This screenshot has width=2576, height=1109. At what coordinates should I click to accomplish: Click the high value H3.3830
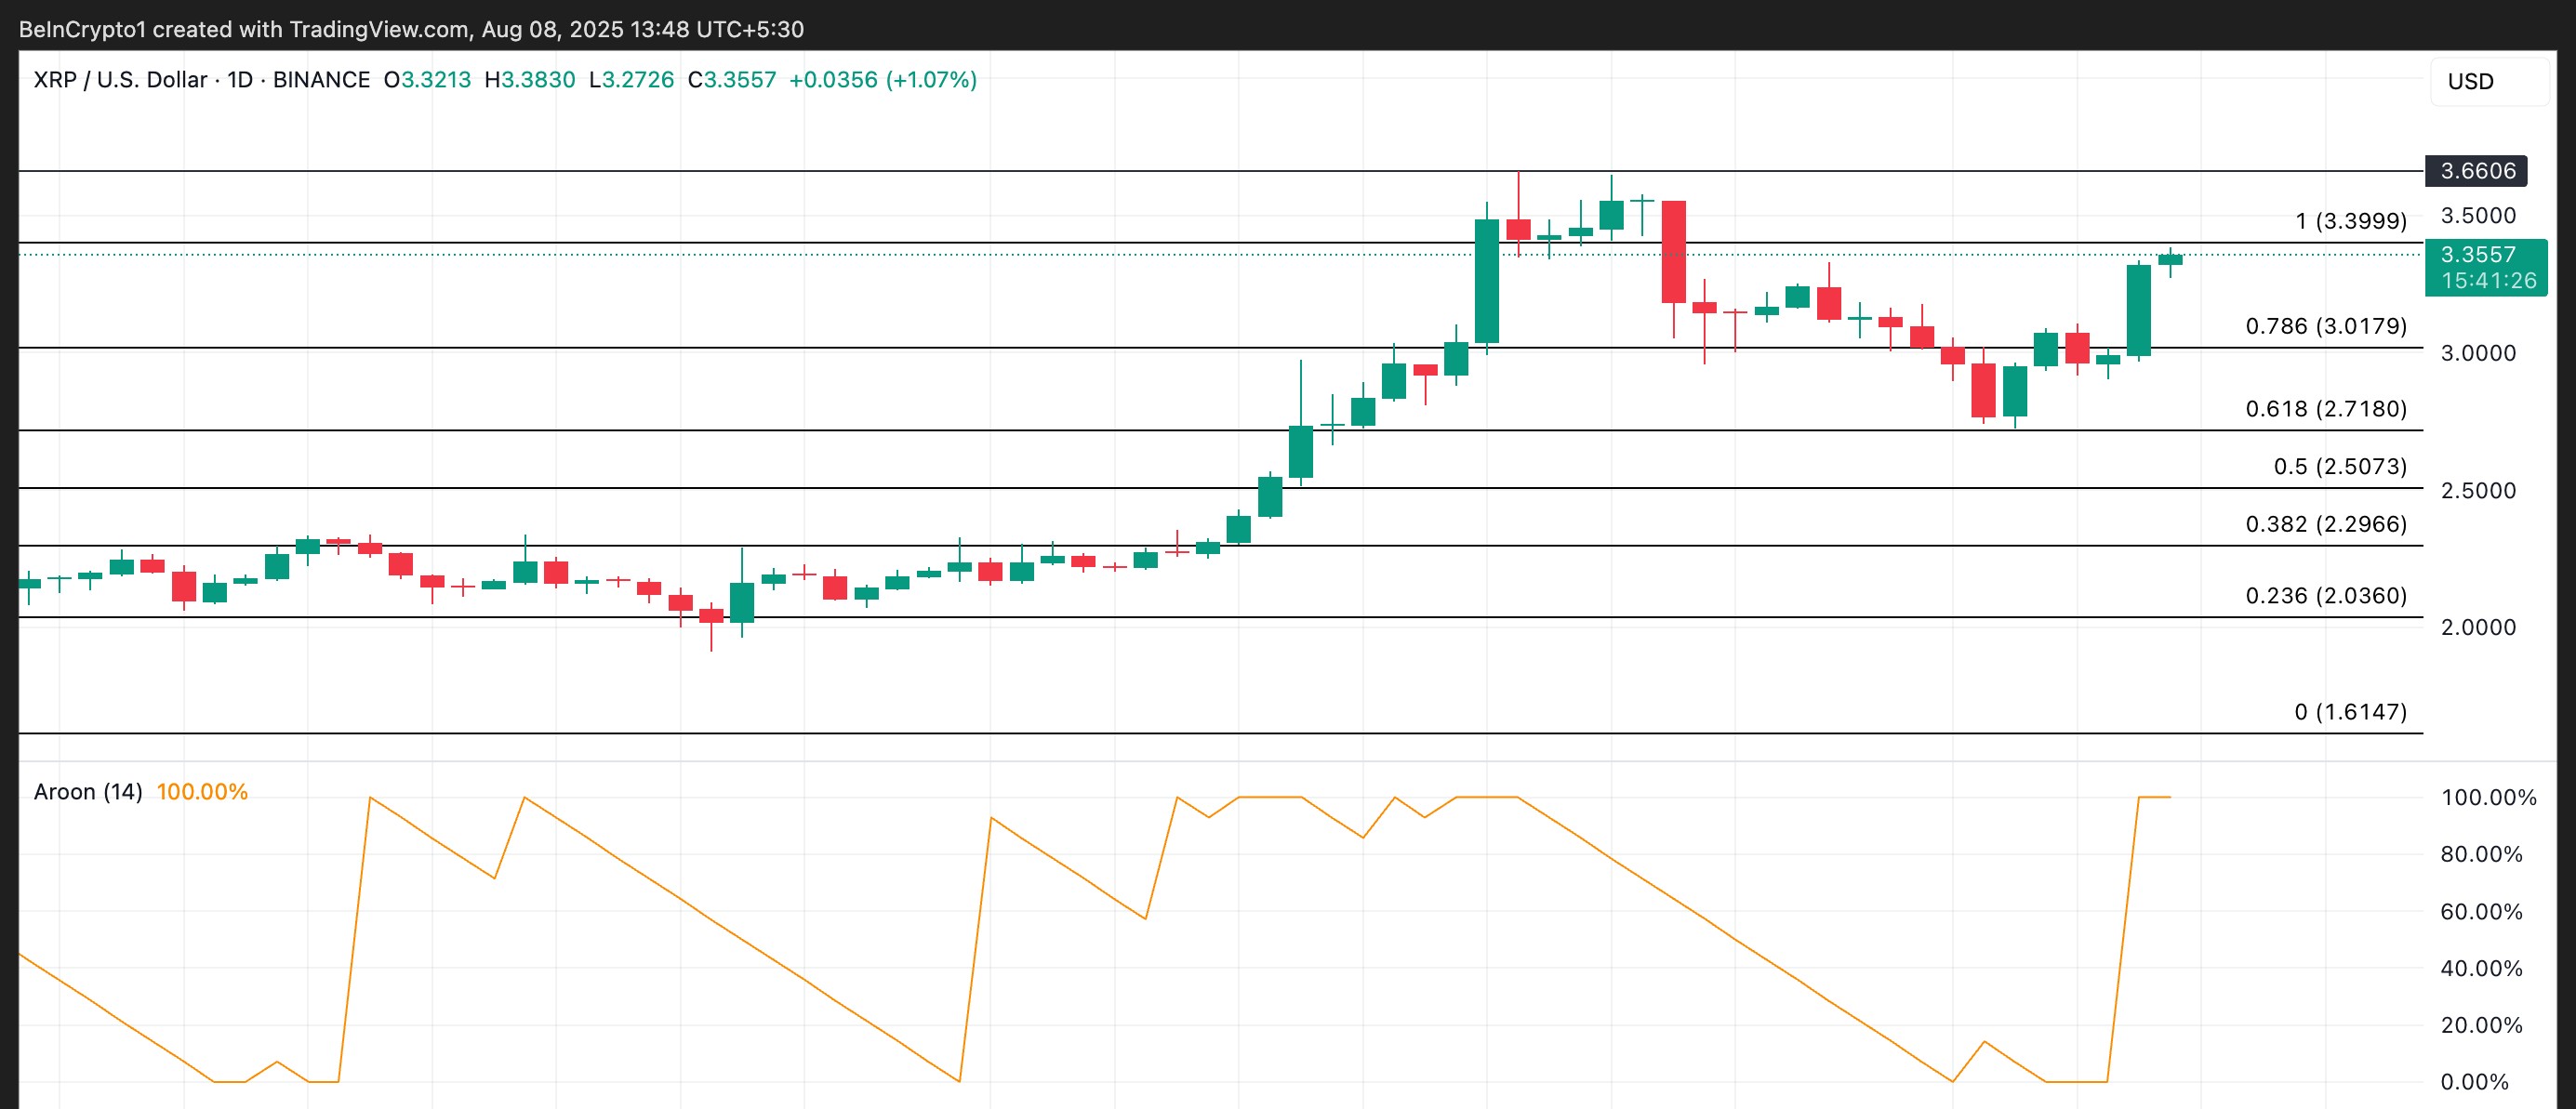pos(530,80)
